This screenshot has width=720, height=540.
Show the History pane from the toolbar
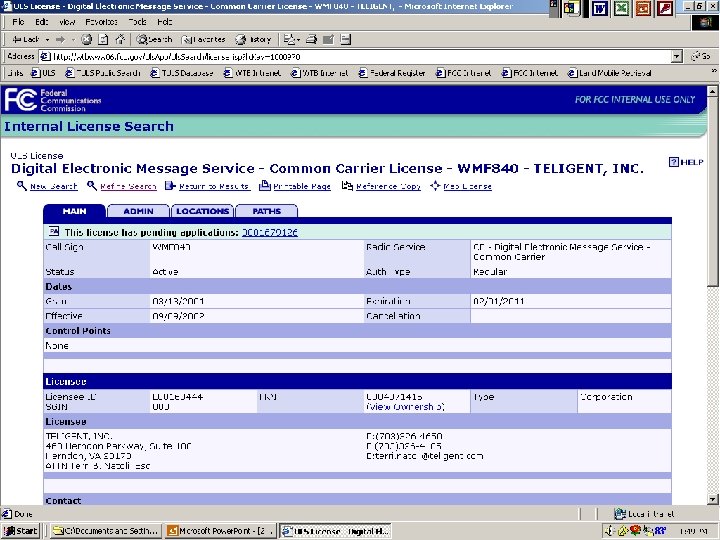click(253, 39)
